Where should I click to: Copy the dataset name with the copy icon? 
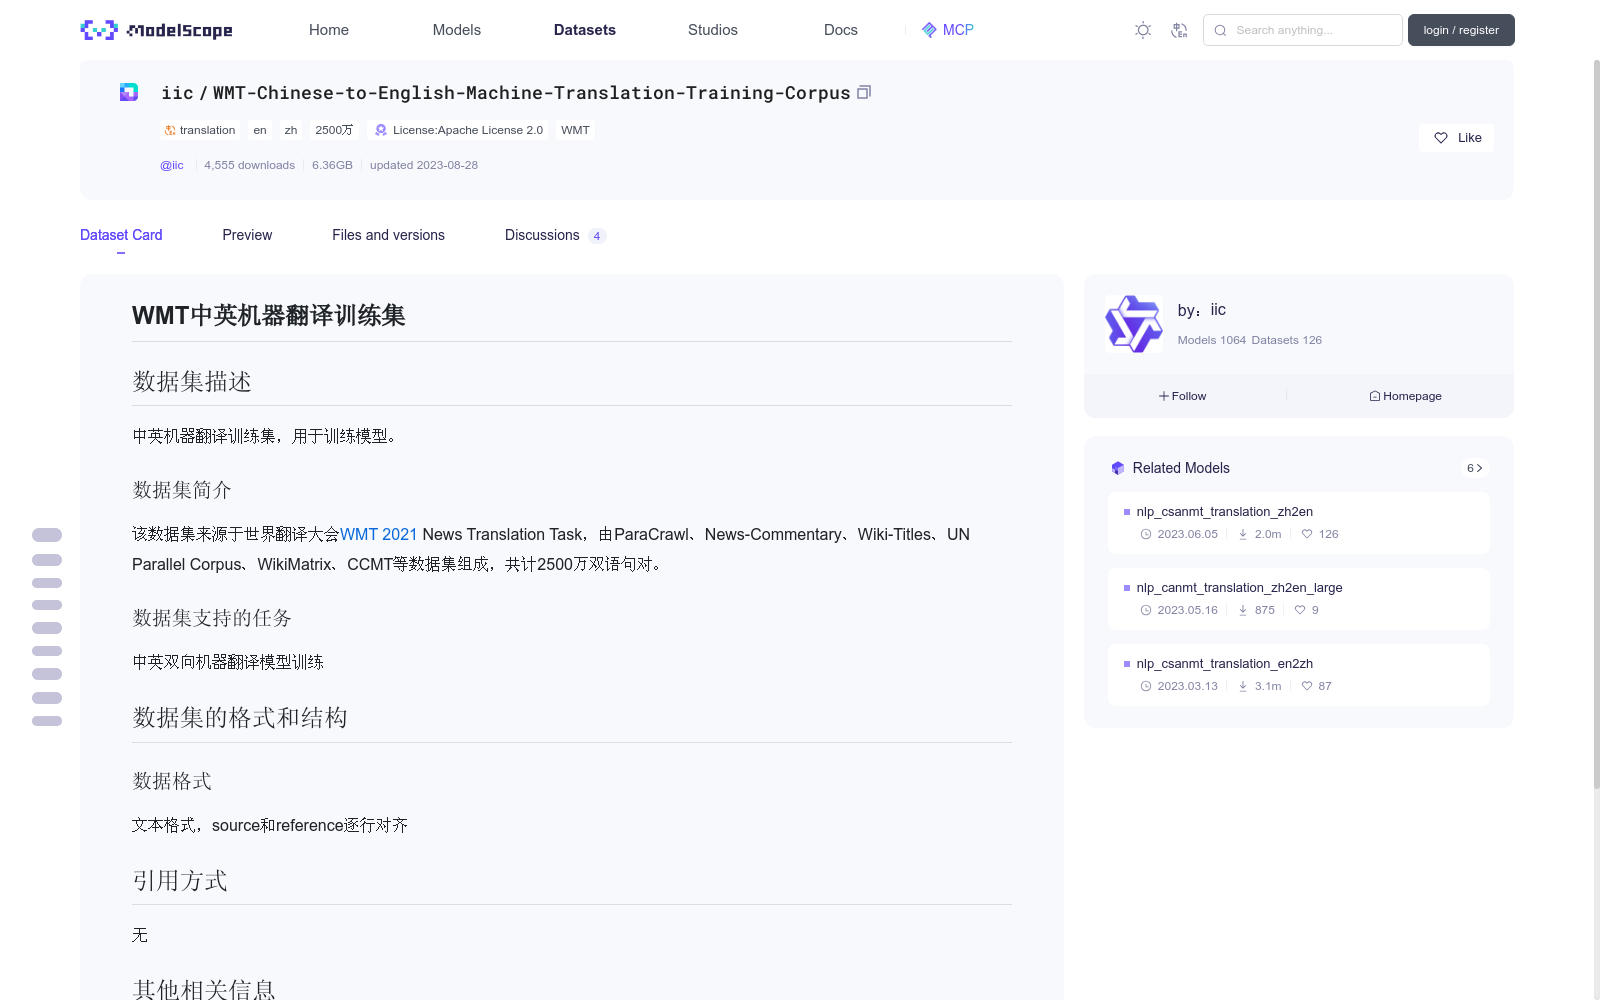click(x=864, y=92)
